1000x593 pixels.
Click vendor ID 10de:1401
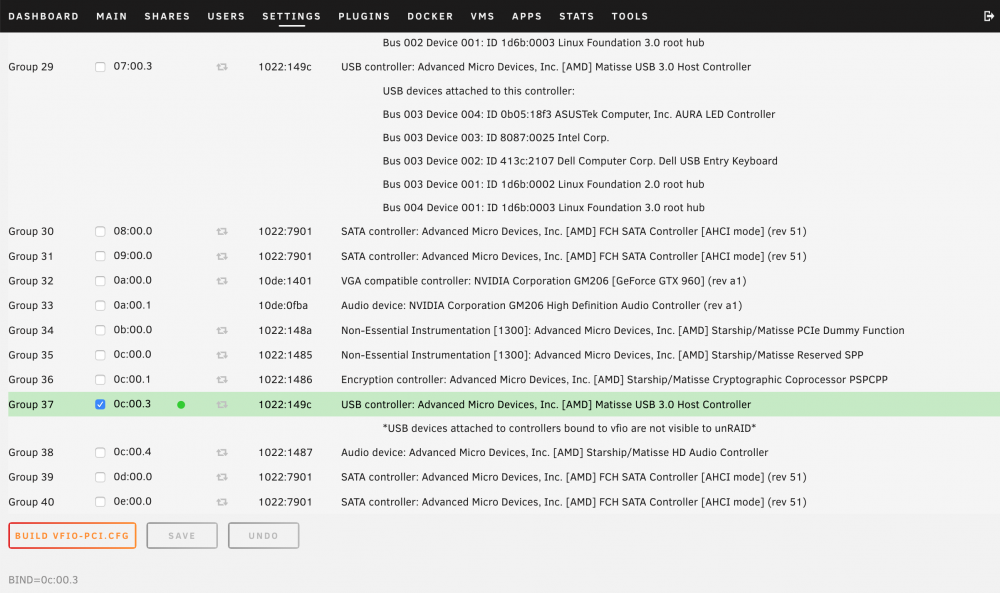point(285,281)
